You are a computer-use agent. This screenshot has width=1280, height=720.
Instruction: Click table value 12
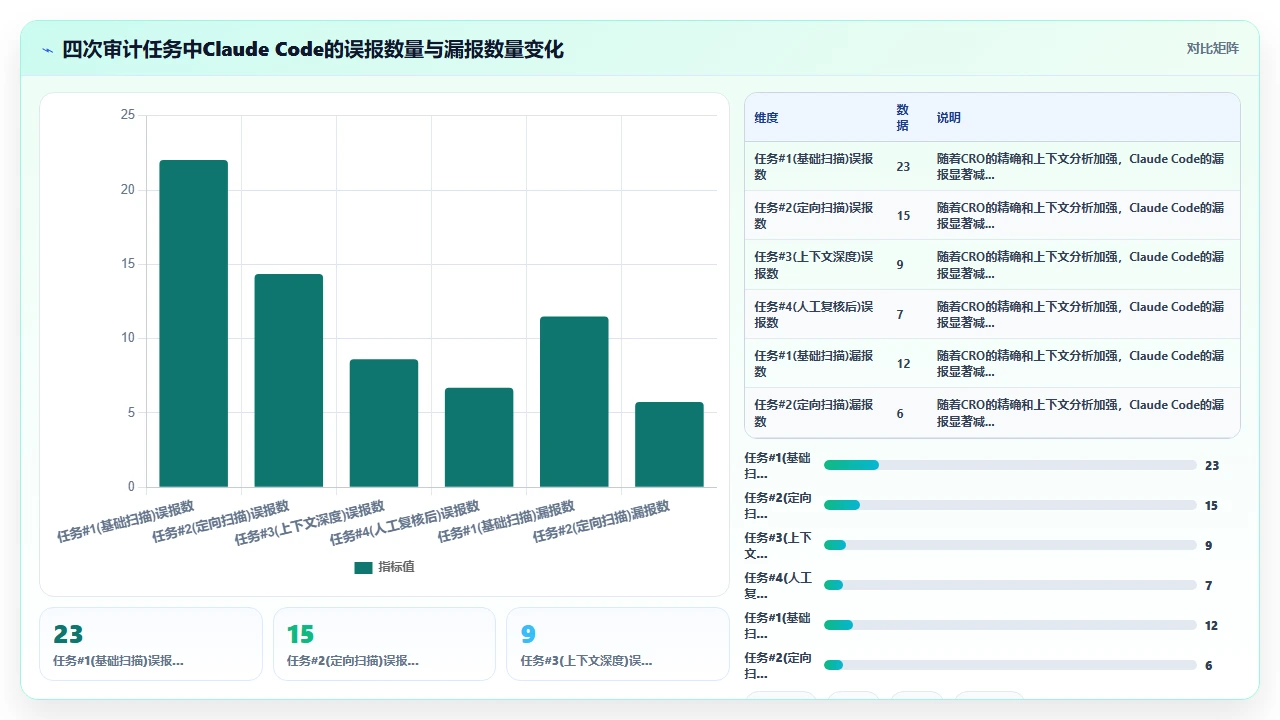(903, 364)
